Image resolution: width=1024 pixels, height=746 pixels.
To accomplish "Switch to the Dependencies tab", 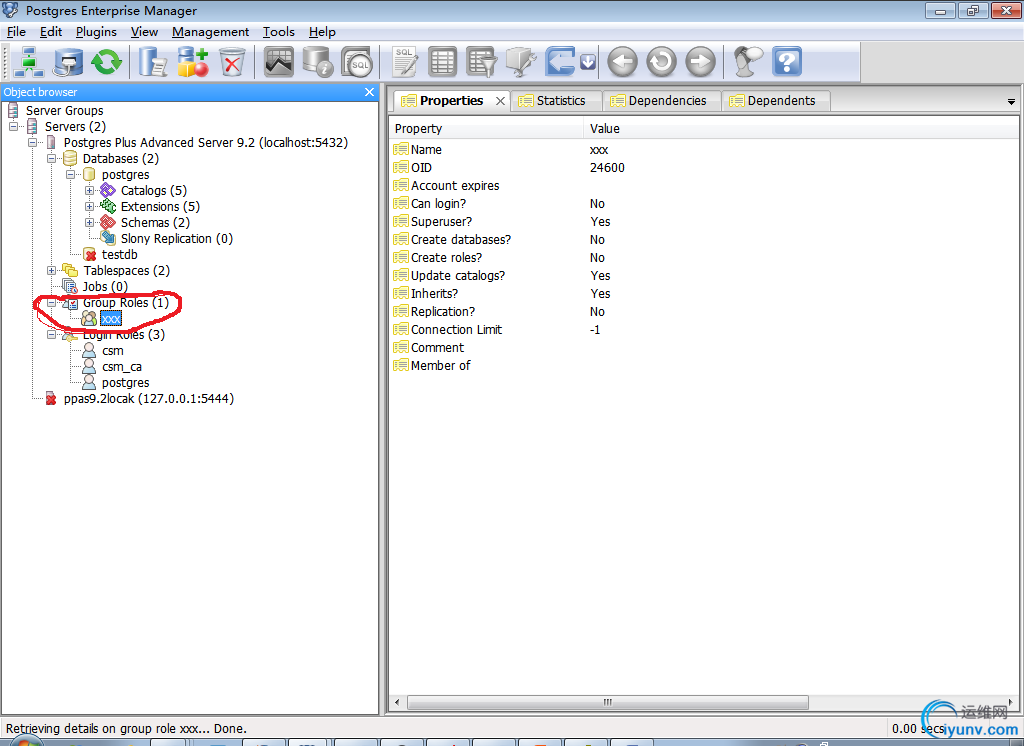I will [x=662, y=101].
